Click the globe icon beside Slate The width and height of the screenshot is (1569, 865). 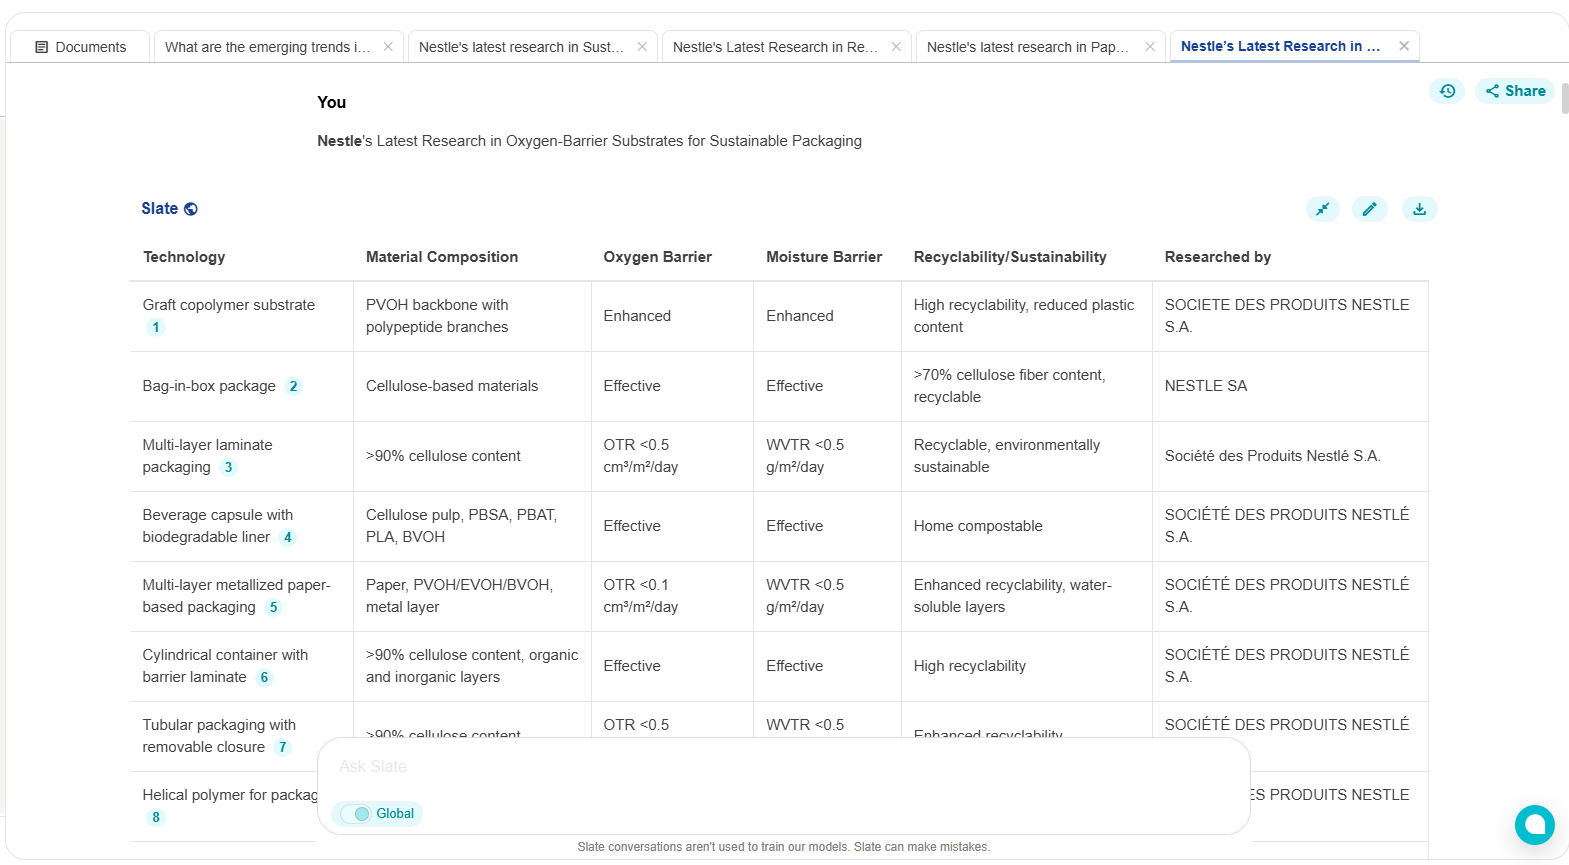pyautogui.click(x=191, y=209)
